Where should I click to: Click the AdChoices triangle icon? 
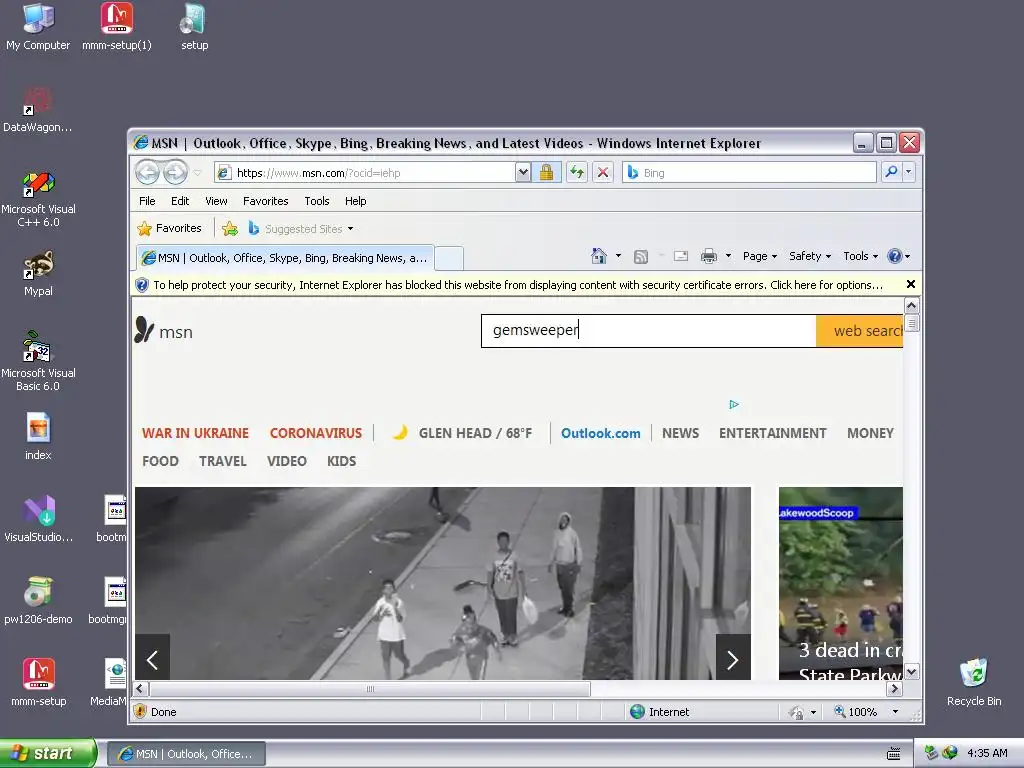click(734, 404)
